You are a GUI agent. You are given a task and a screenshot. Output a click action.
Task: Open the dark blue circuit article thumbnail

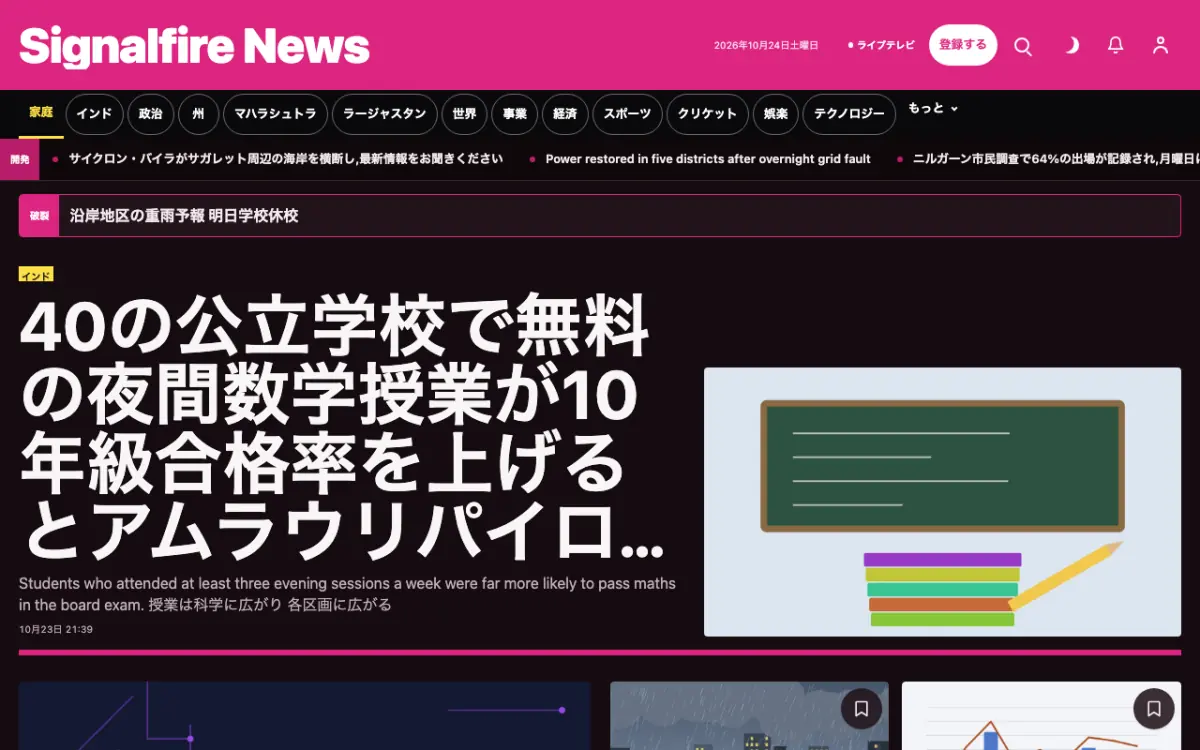(x=305, y=716)
